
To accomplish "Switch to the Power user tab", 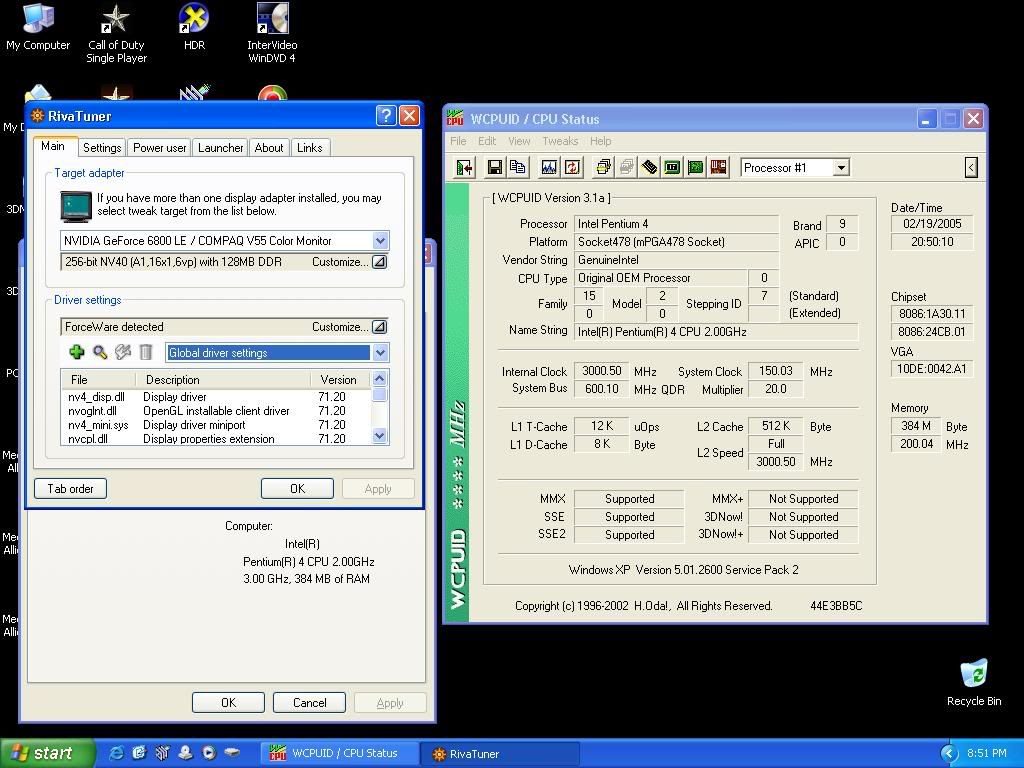I will pyautogui.click(x=158, y=147).
